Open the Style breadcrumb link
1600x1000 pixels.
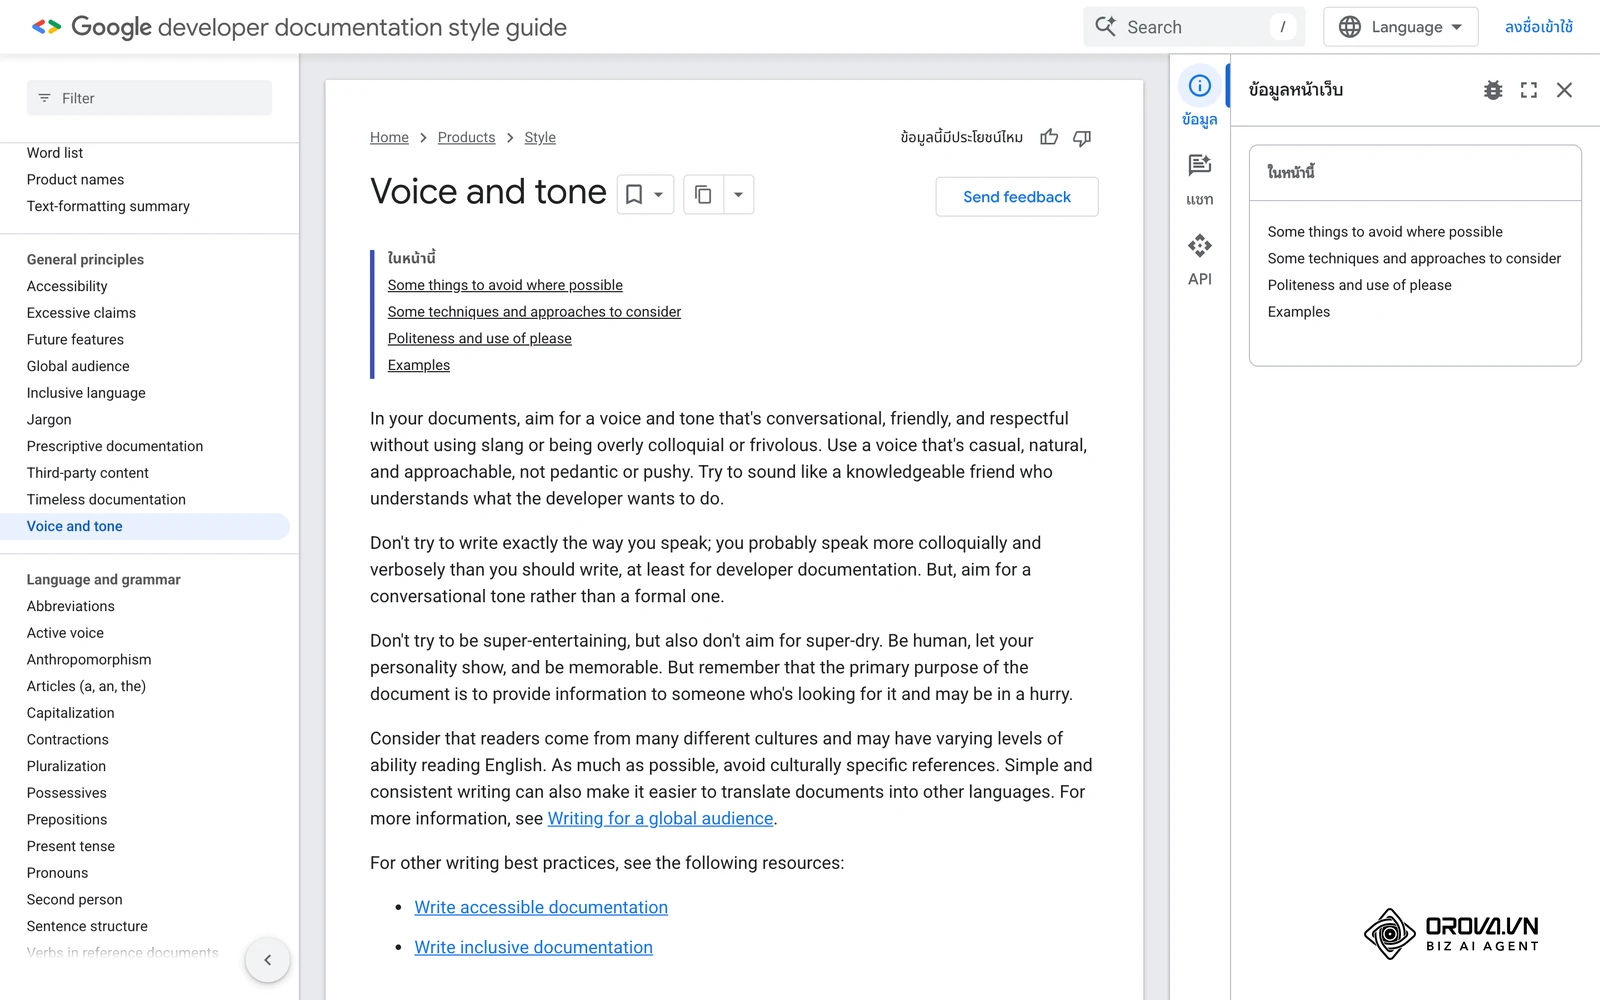[540, 137]
